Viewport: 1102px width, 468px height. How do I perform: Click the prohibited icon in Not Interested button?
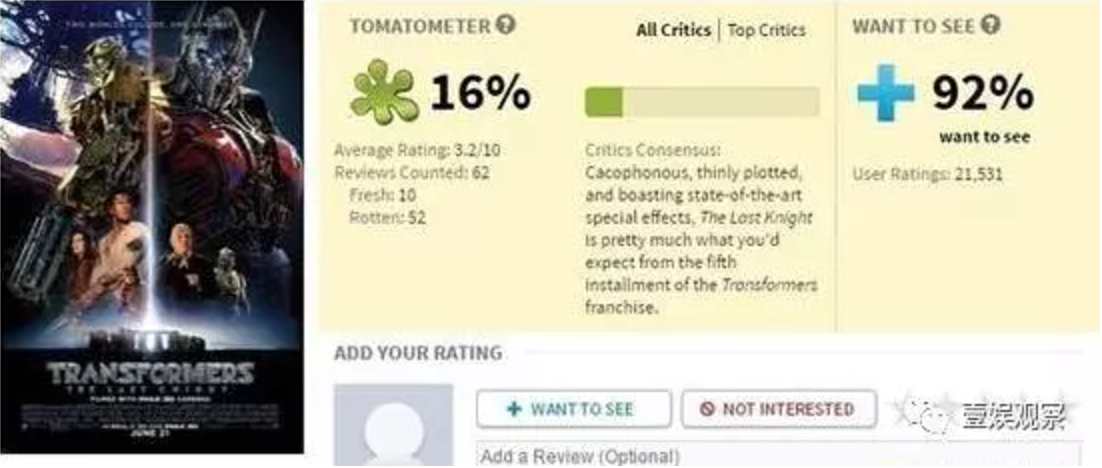[707, 409]
